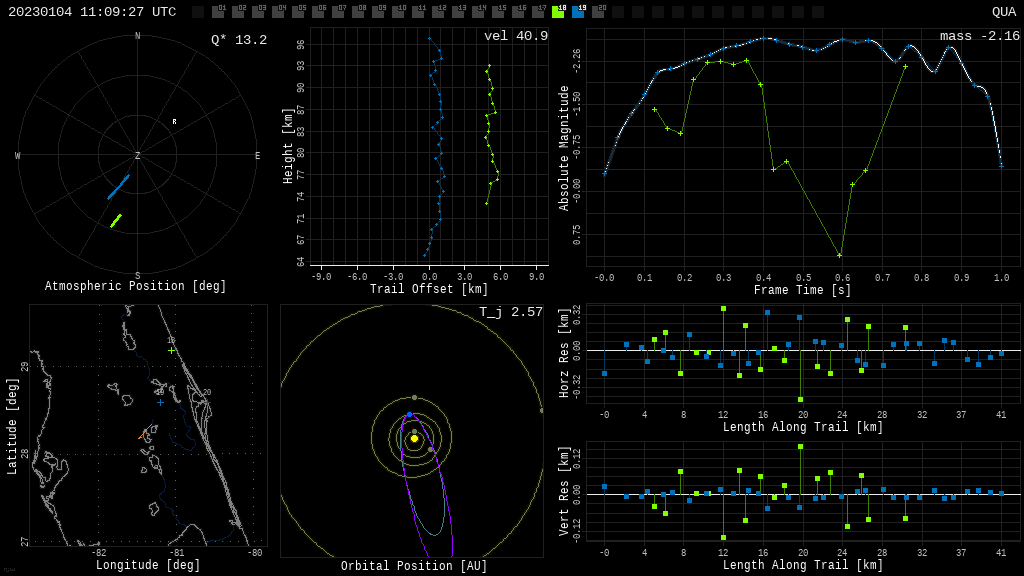Screen dimensions: 1024x576
Task: Click the zenith Z at polar plot center
Action: (138, 156)
